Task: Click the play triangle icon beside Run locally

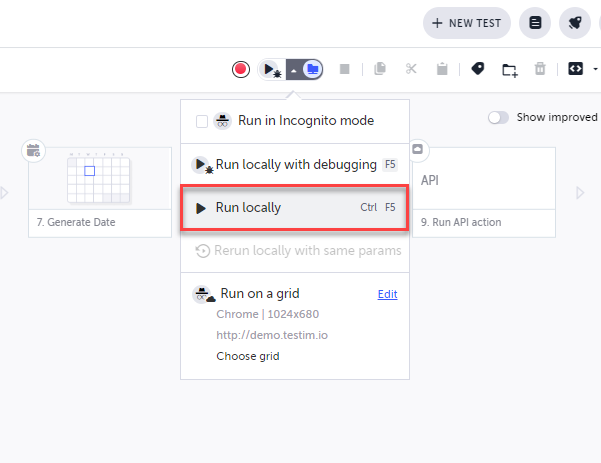Action: [201, 208]
